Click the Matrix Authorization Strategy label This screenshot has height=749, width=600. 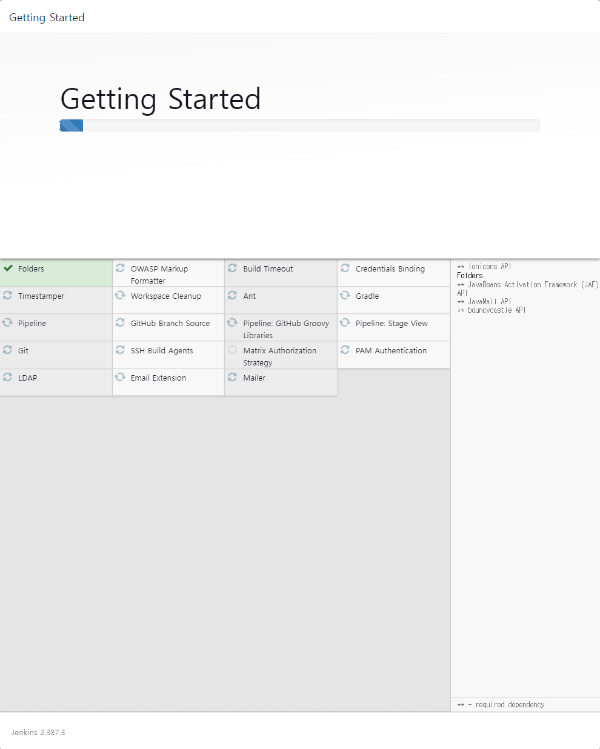point(279,356)
